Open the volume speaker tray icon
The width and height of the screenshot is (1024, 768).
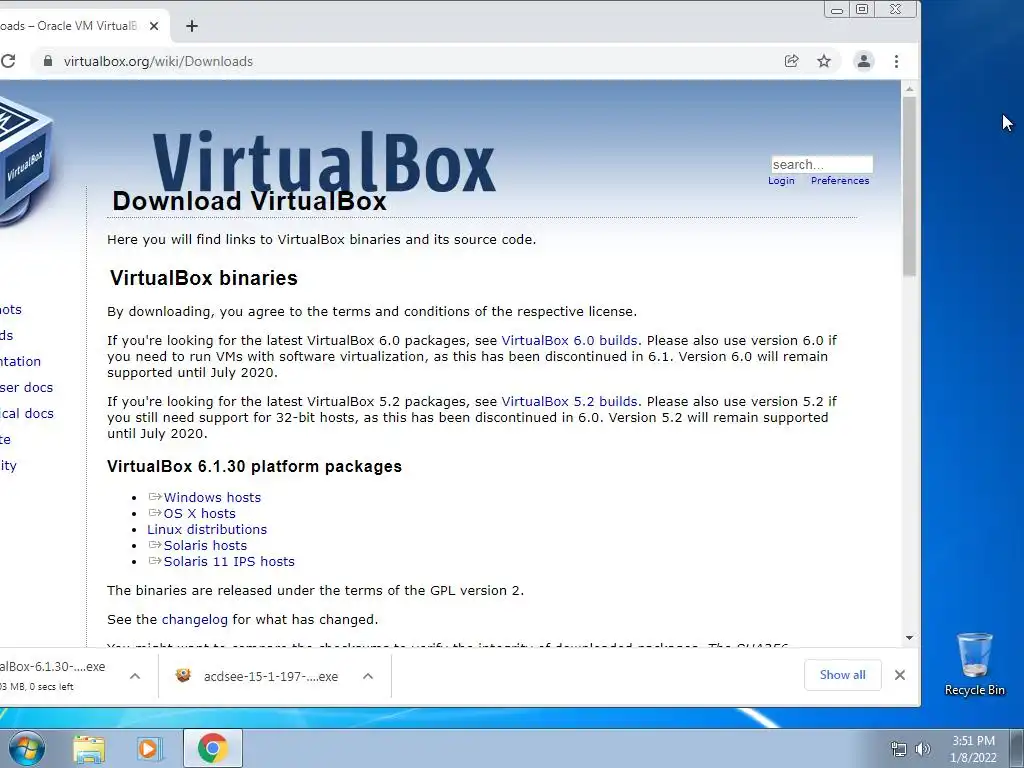click(923, 749)
